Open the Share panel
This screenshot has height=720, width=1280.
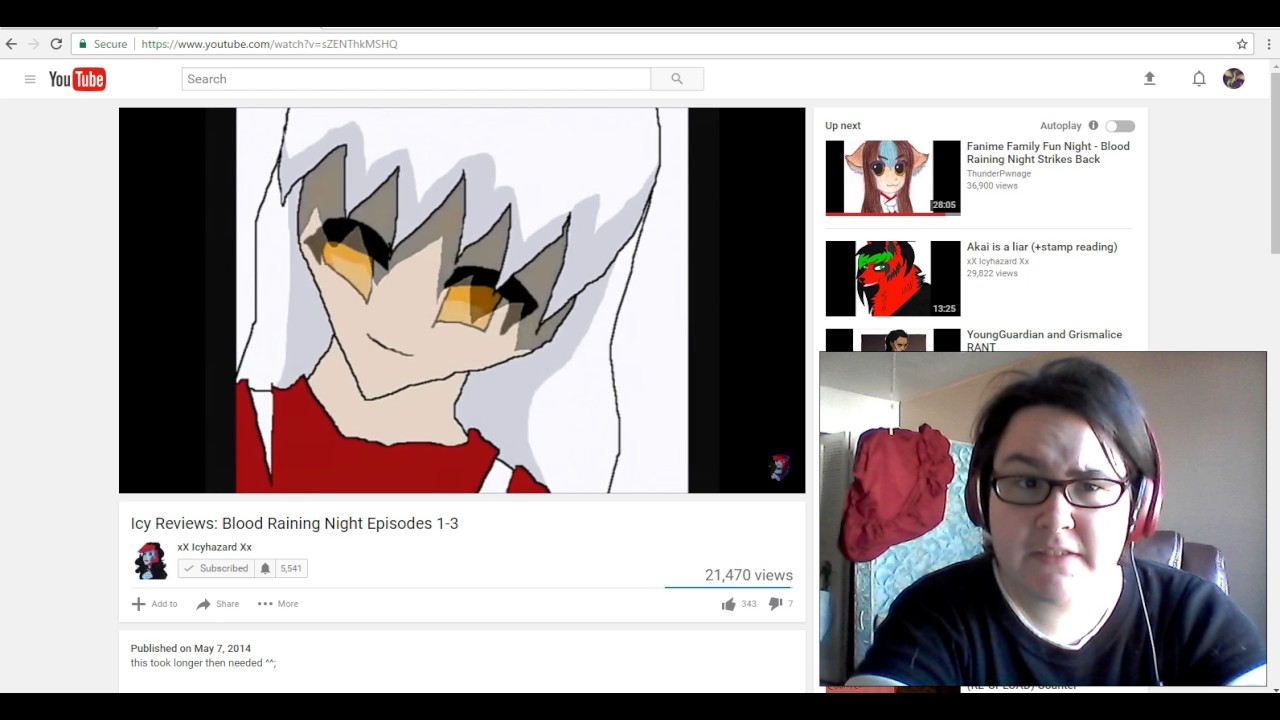pyautogui.click(x=218, y=604)
